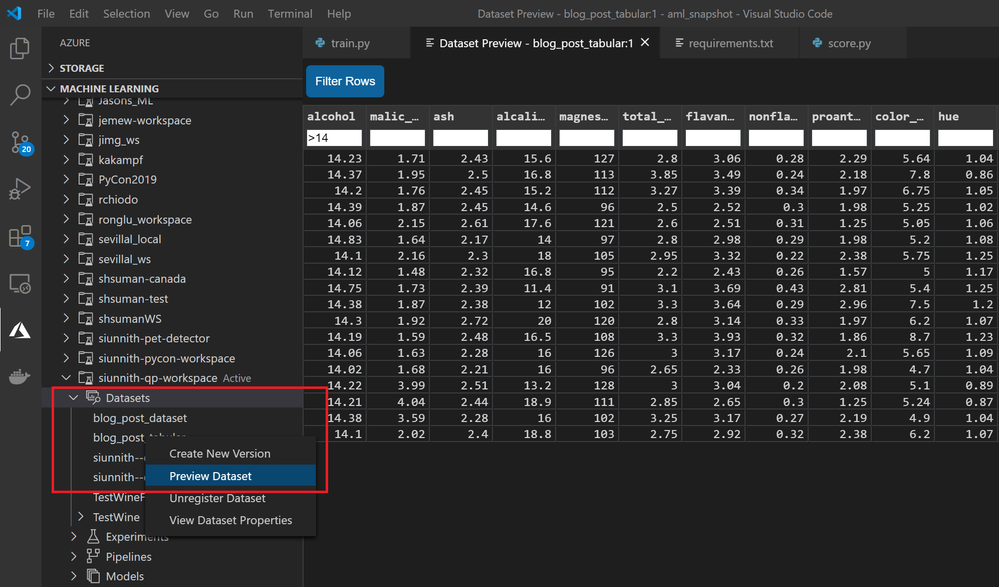The width and height of the screenshot is (999, 587).
Task: Switch to the score.py tab
Action: click(x=852, y=43)
